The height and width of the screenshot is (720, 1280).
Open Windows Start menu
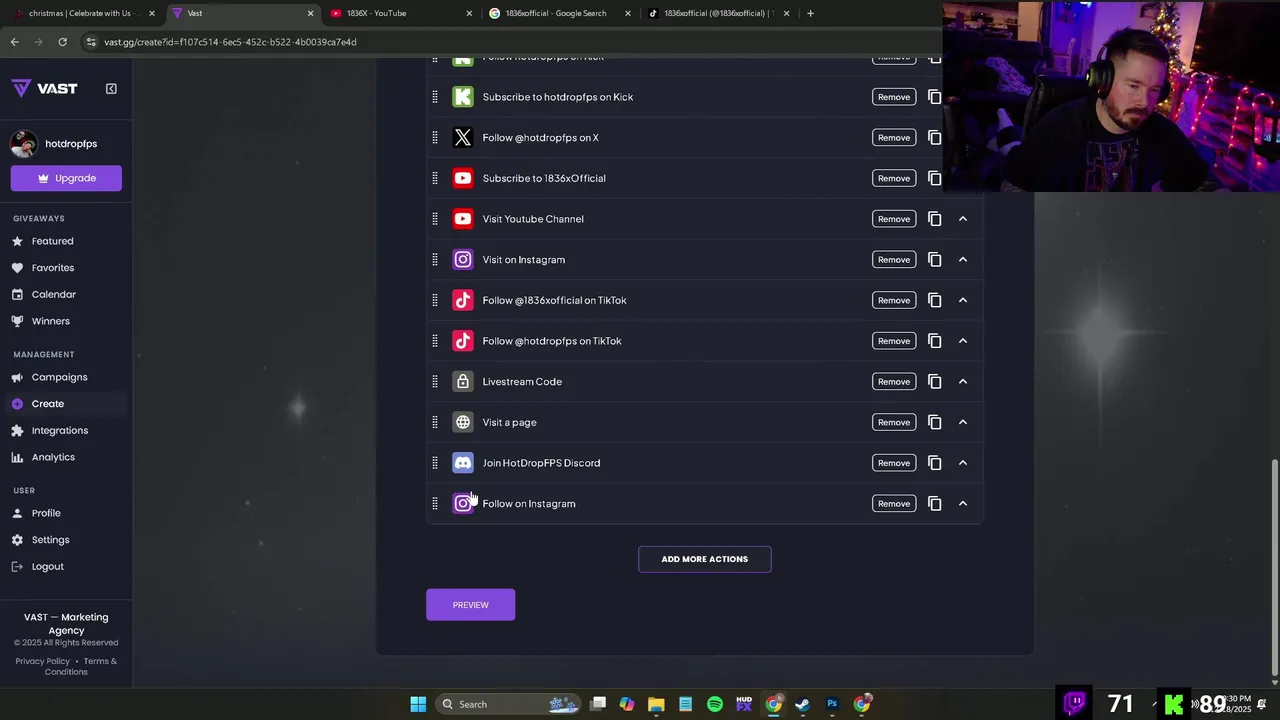(418, 704)
